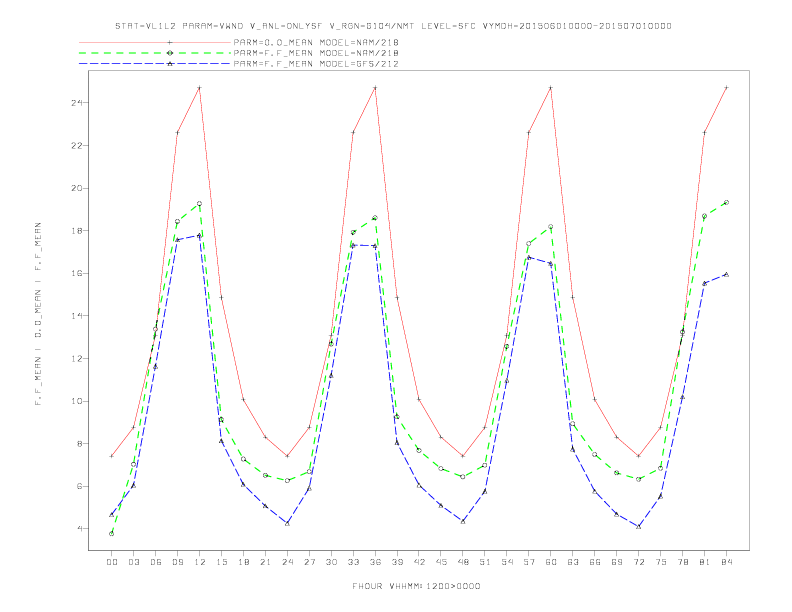792x612 pixels.
Task: Click x-axis tick label 81
Action: pyautogui.click(x=705, y=562)
